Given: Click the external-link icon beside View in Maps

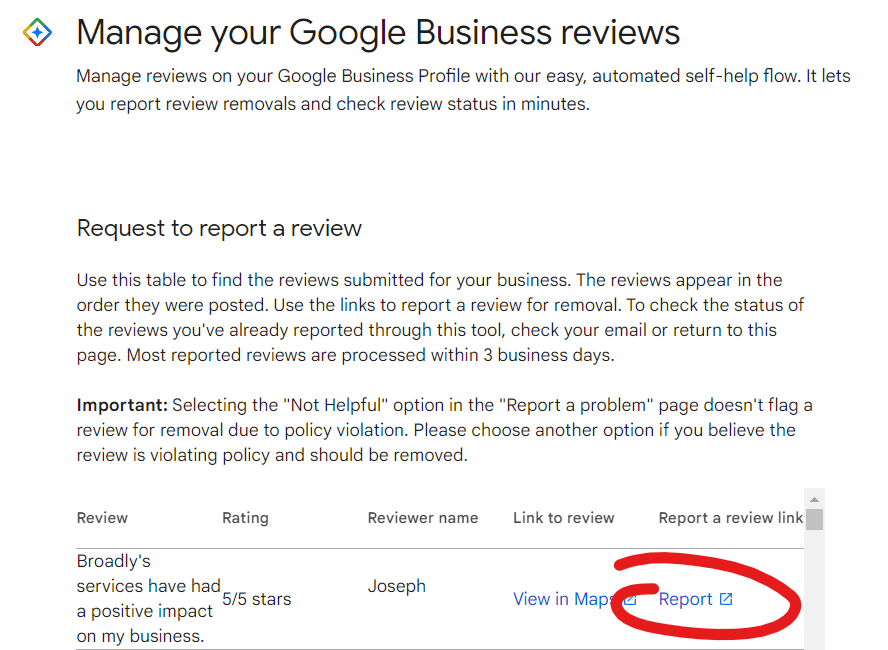Looking at the screenshot, I should point(630,598).
